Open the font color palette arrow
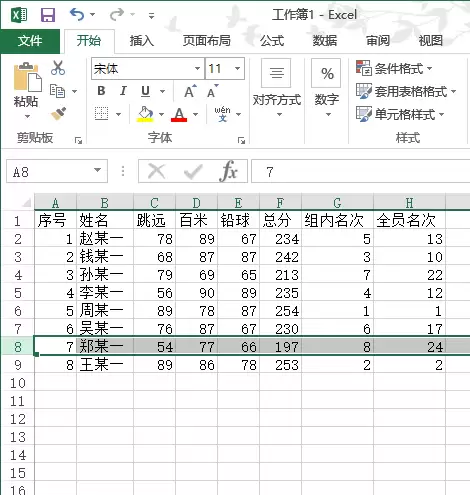The image size is (470, 495). [x=196, y=114]
